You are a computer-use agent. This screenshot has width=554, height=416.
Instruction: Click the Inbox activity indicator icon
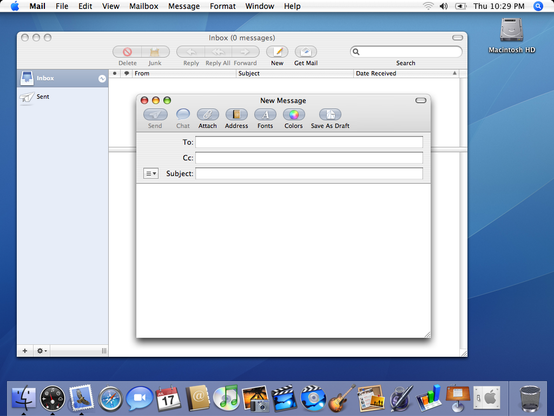[102, 78]
